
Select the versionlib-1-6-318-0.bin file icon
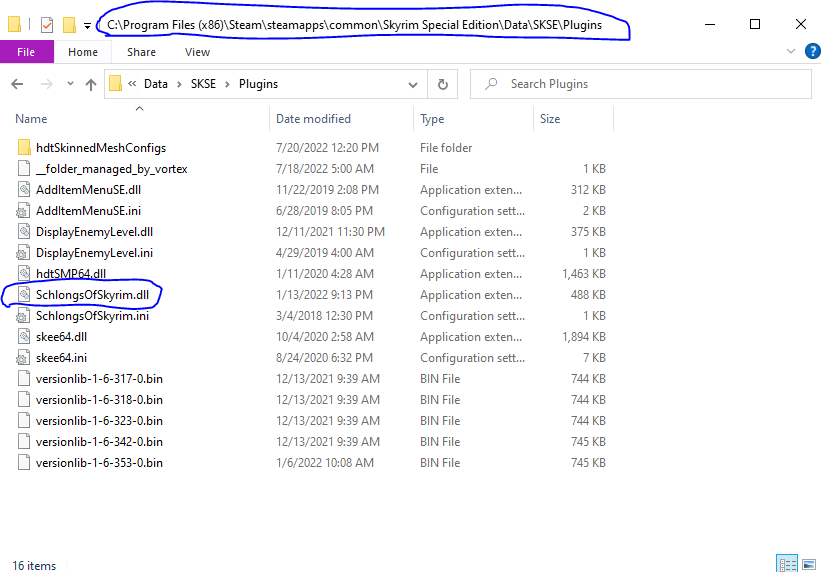[x=24, y=400]
